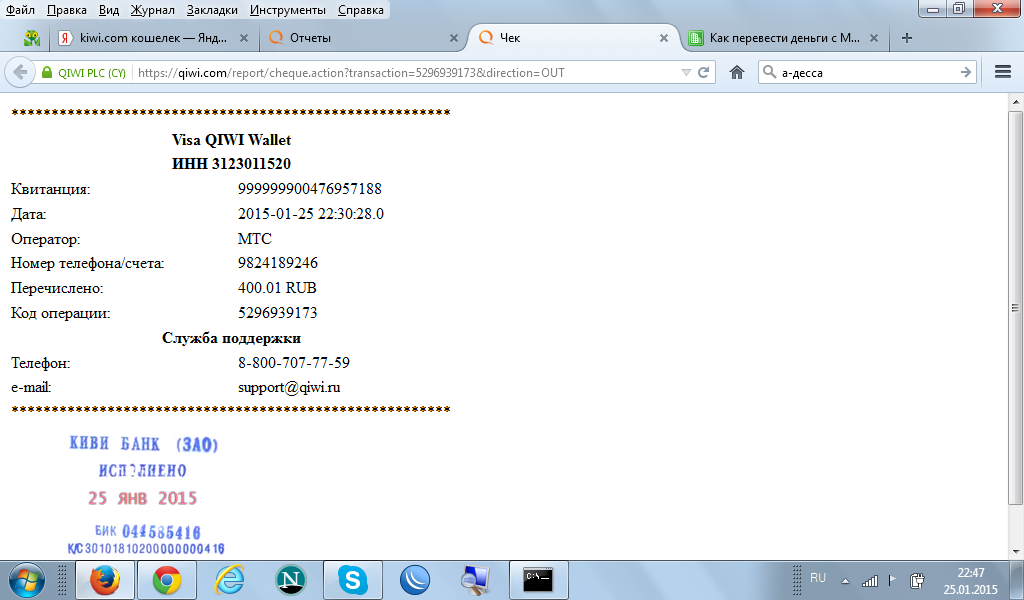Open the Инструменты menu
The height and width of the screenshot is (600, 1024).
(x=287, y=10)
